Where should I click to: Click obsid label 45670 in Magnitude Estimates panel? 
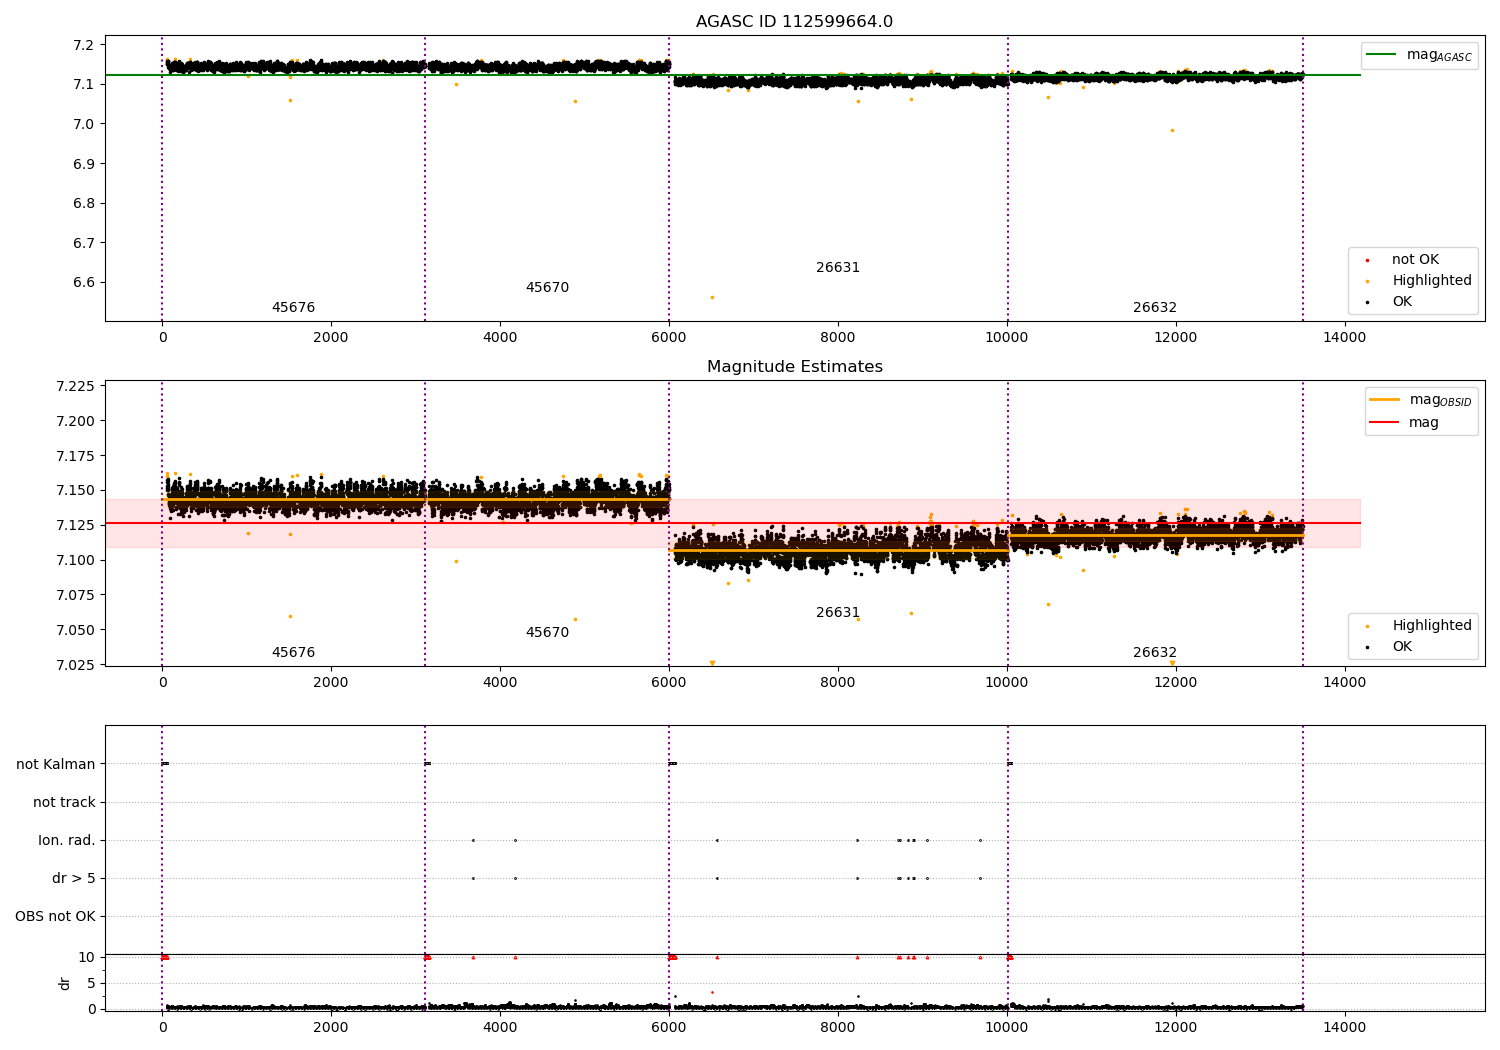tap(547, 633)
